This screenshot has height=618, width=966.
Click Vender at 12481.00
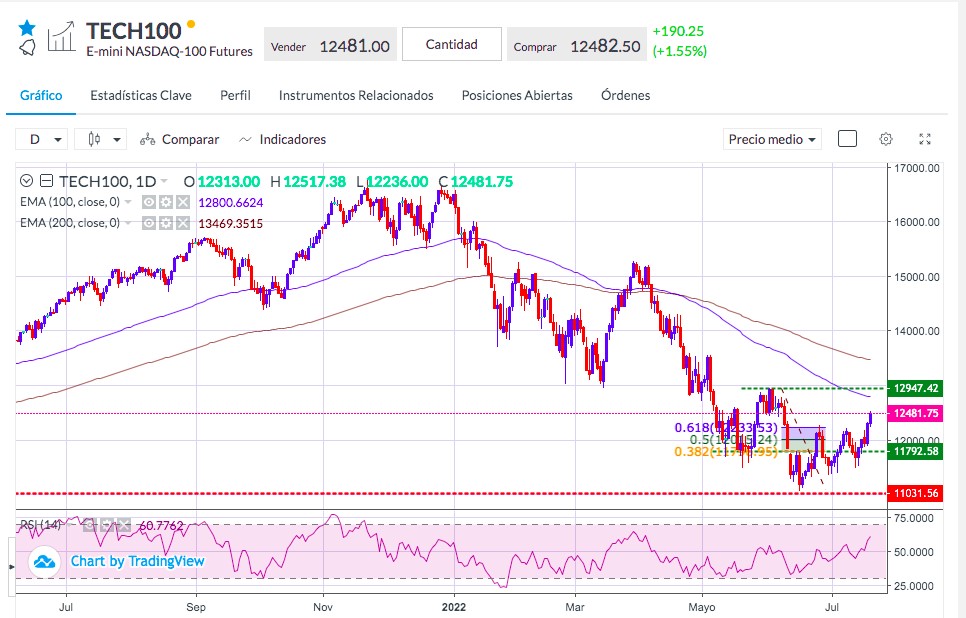pos(330,45)
